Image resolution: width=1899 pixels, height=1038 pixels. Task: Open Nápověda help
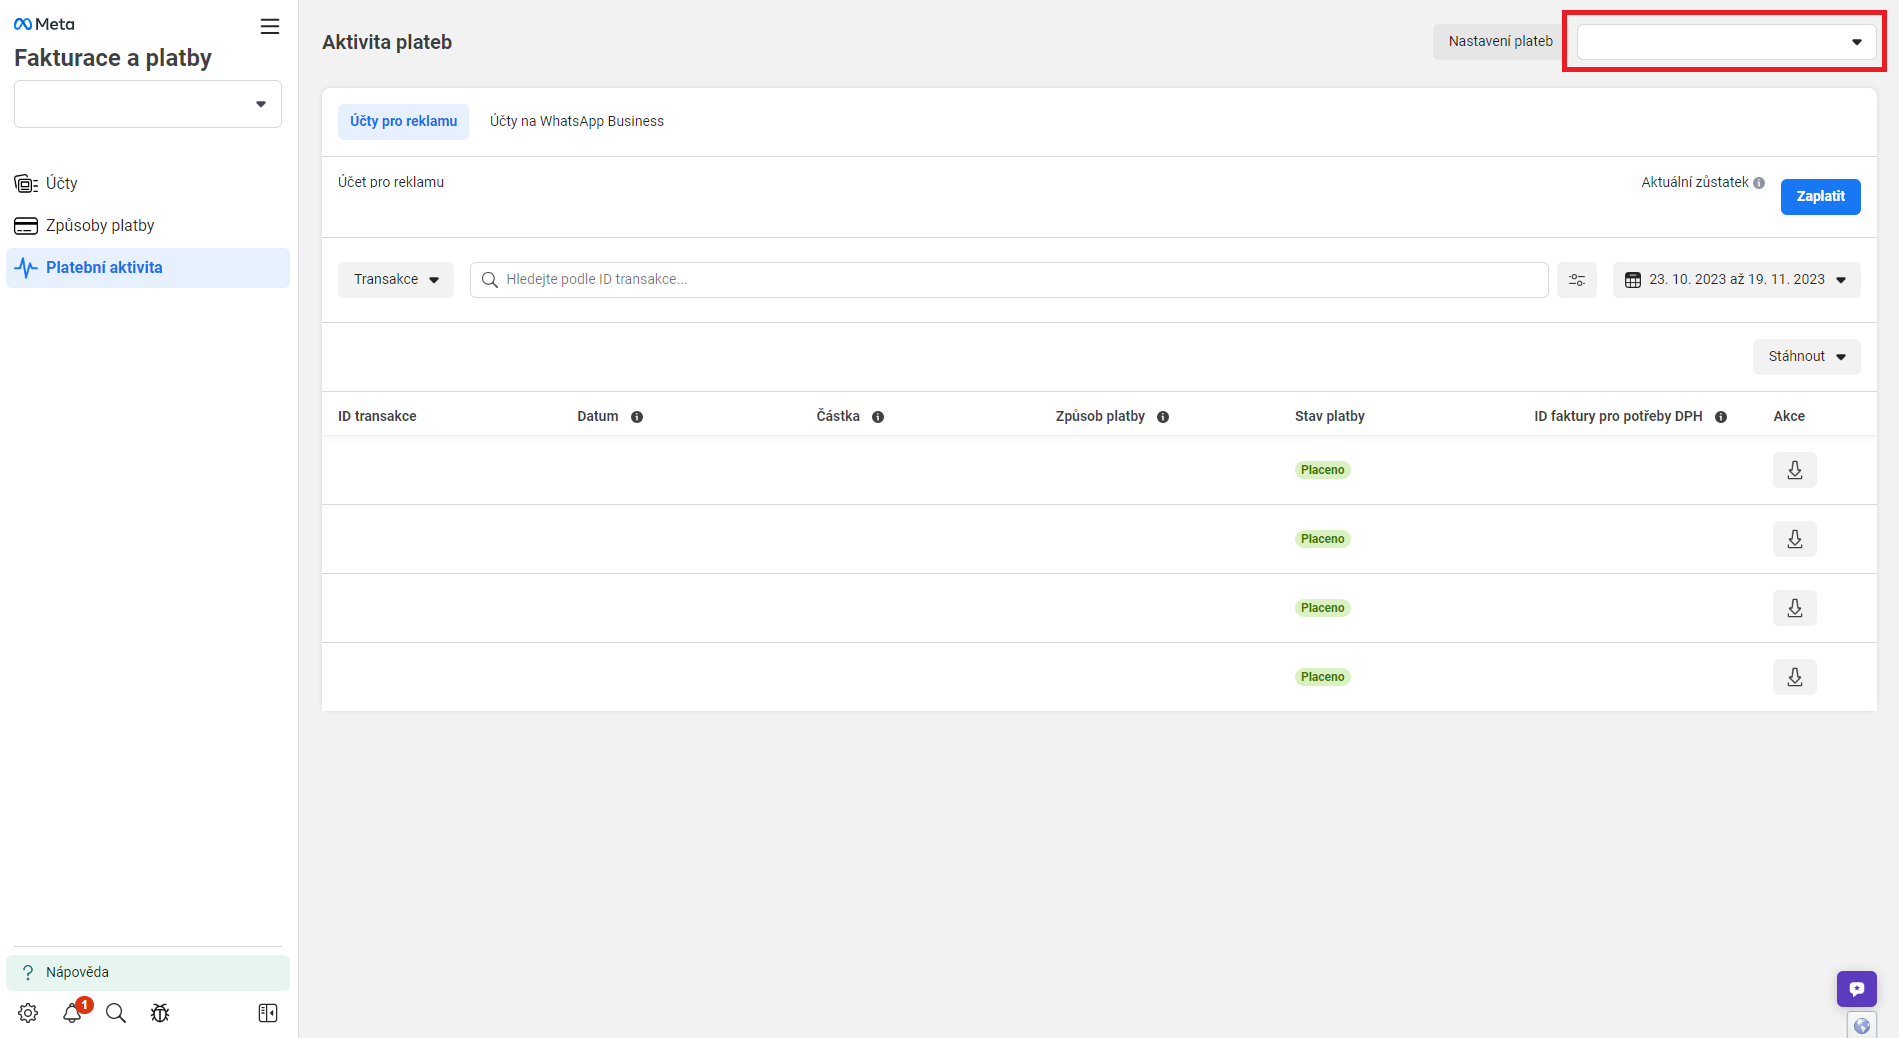(148, 972)
